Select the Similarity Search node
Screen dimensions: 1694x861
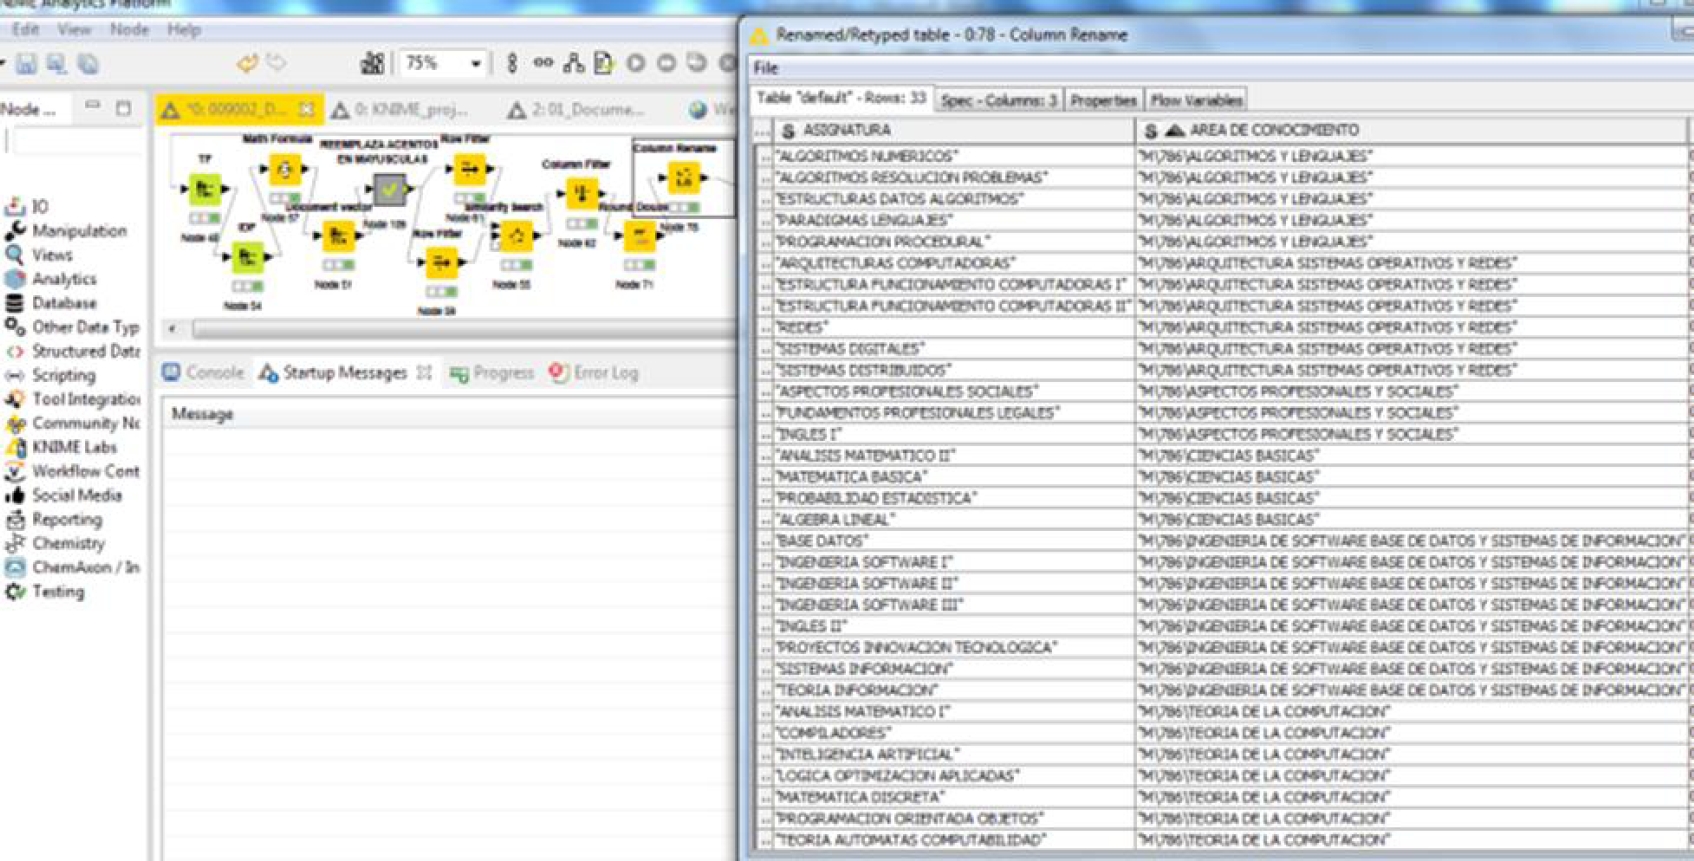click(x=516, y=236)
